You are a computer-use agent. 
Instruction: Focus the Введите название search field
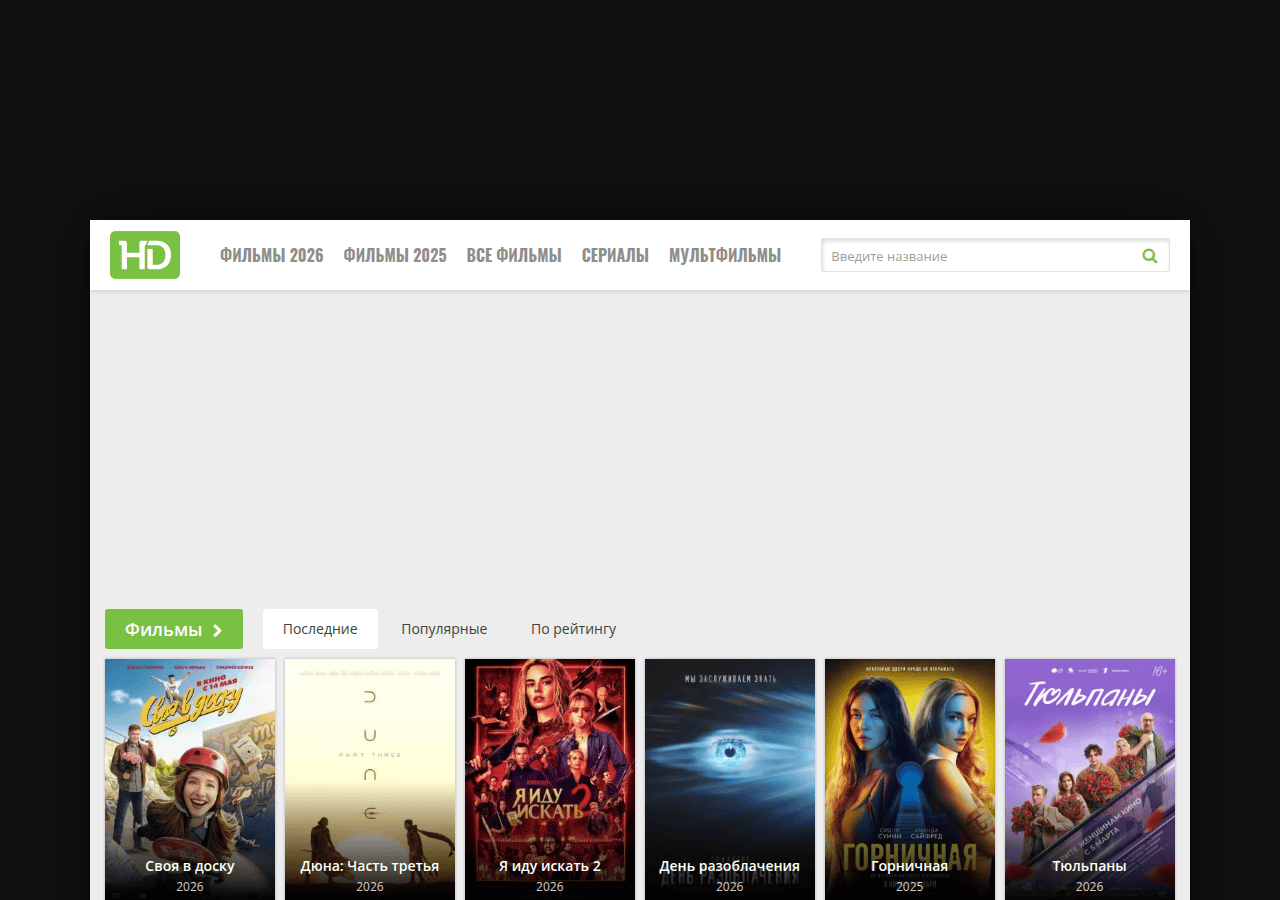[x=995, y=256]
